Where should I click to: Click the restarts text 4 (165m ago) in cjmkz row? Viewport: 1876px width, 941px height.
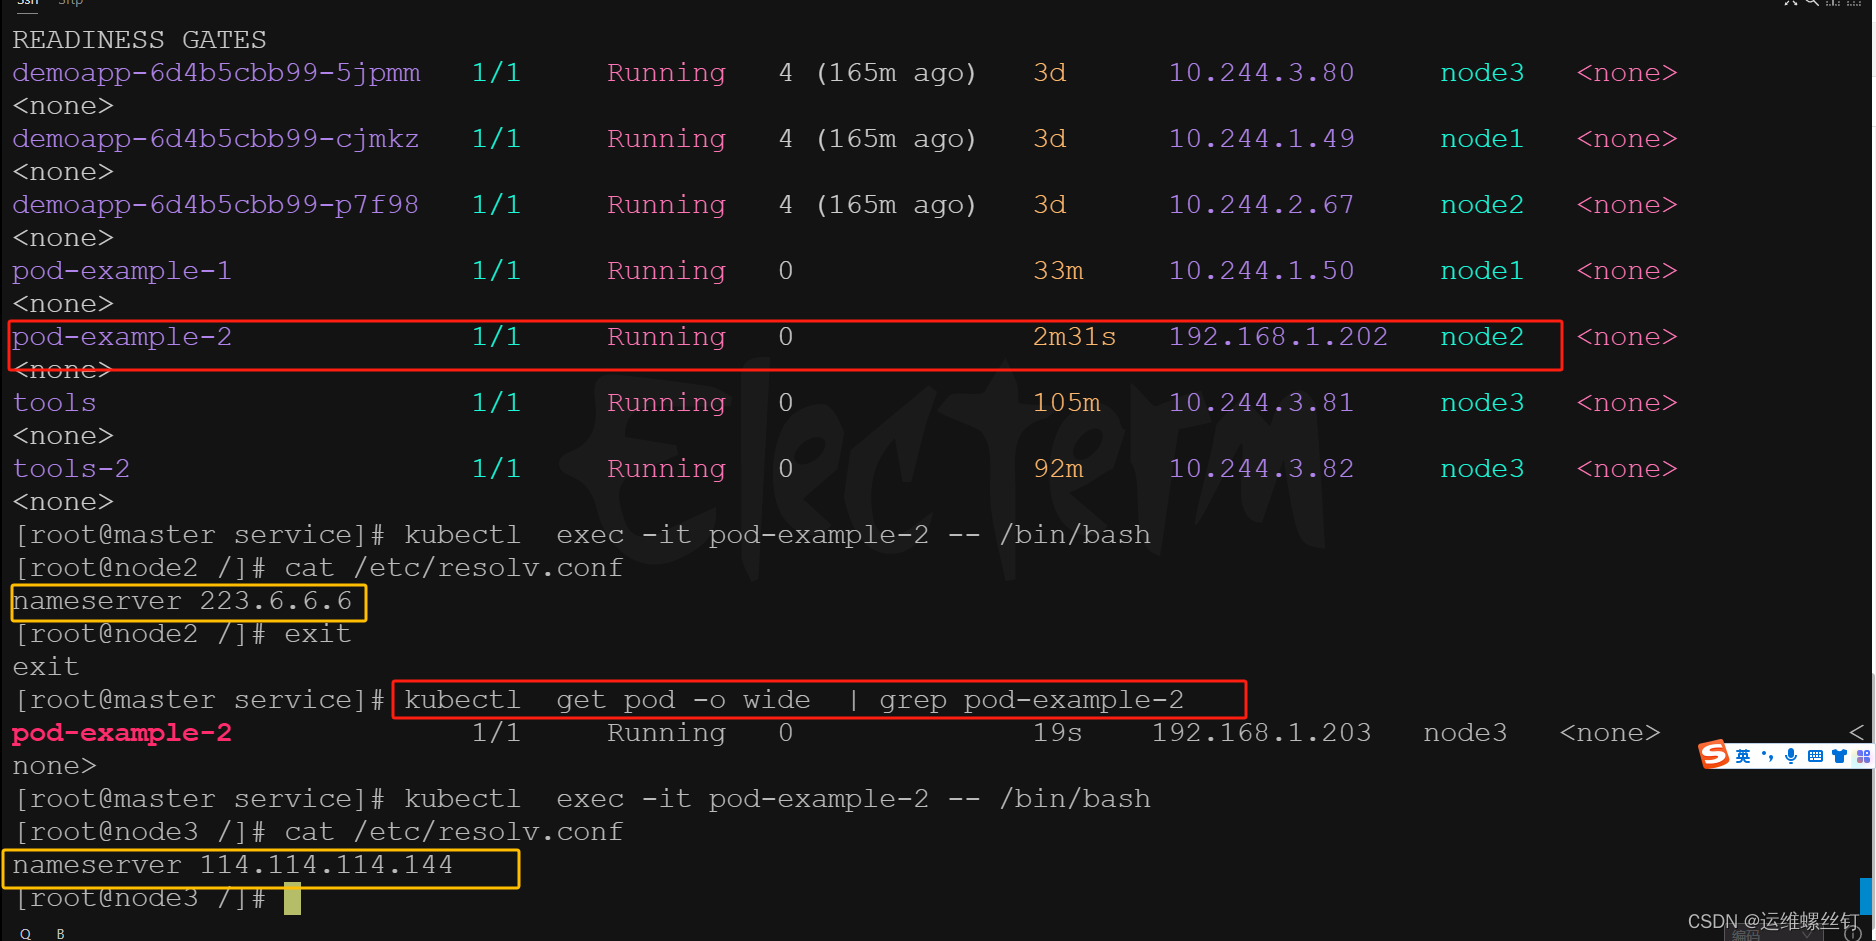pos(877,139)
